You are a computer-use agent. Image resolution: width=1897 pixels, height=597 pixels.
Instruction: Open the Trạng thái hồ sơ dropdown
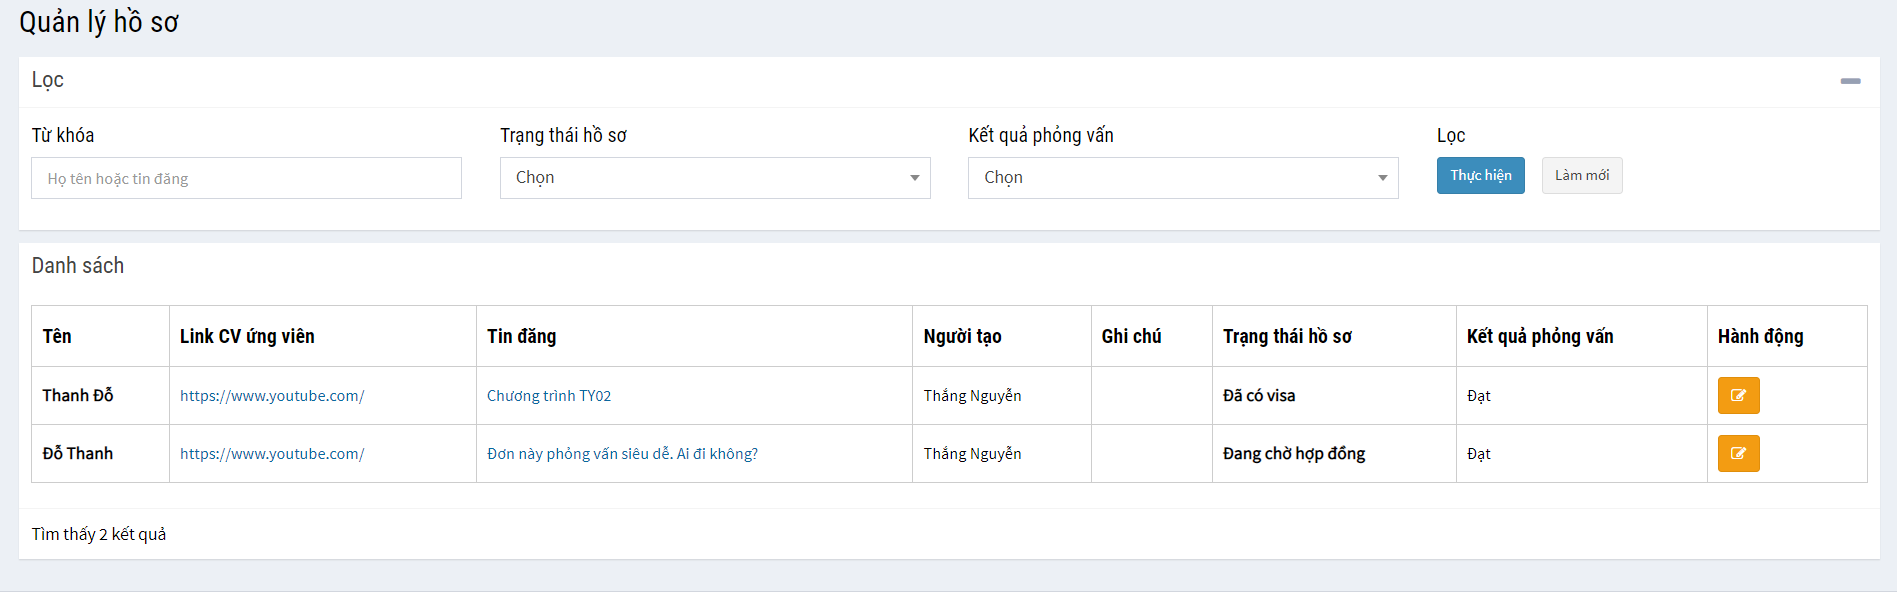click(x=714, y=178)
